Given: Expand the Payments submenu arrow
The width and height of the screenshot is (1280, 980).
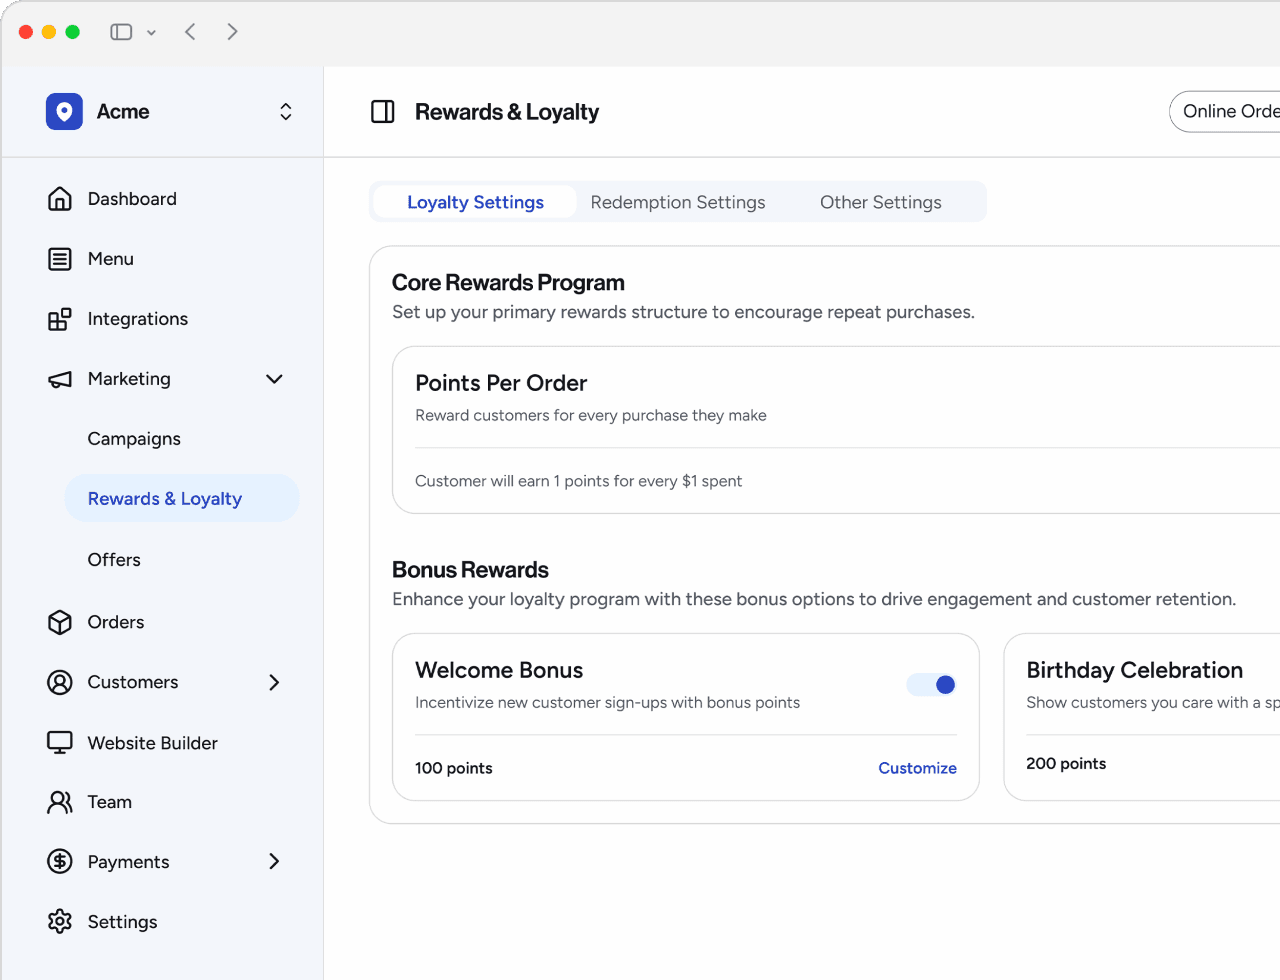Looking at the screenshot, I should pos(274,861).
